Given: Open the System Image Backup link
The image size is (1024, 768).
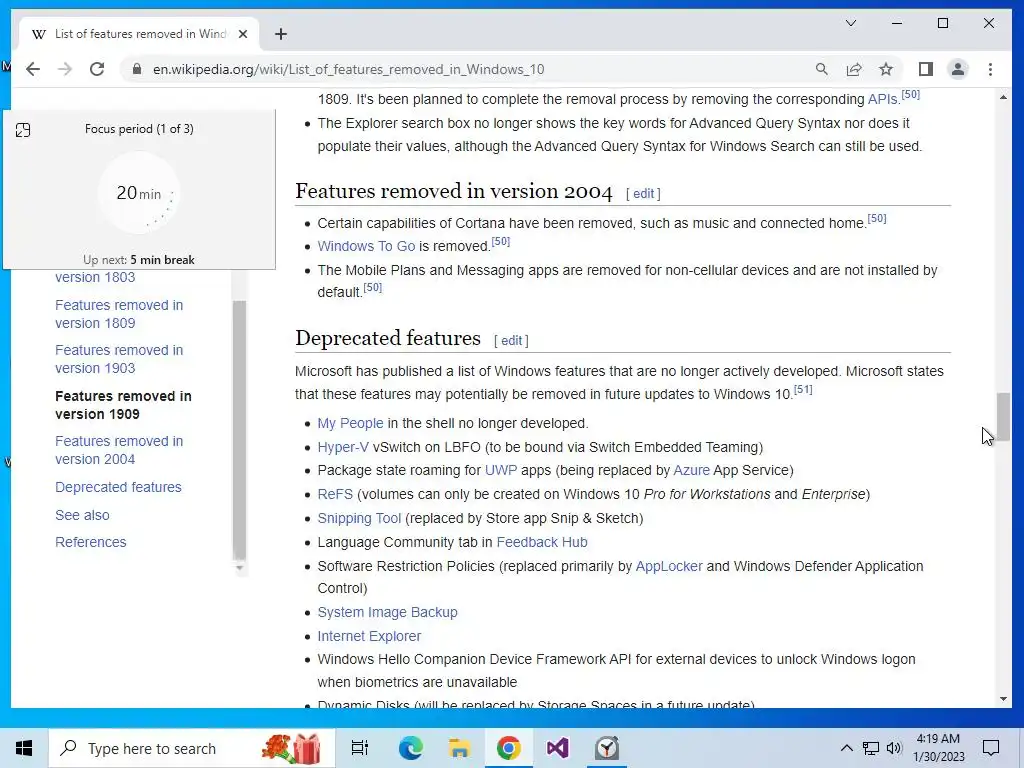Looking at the screenshot, I should (x=387, y=613).
